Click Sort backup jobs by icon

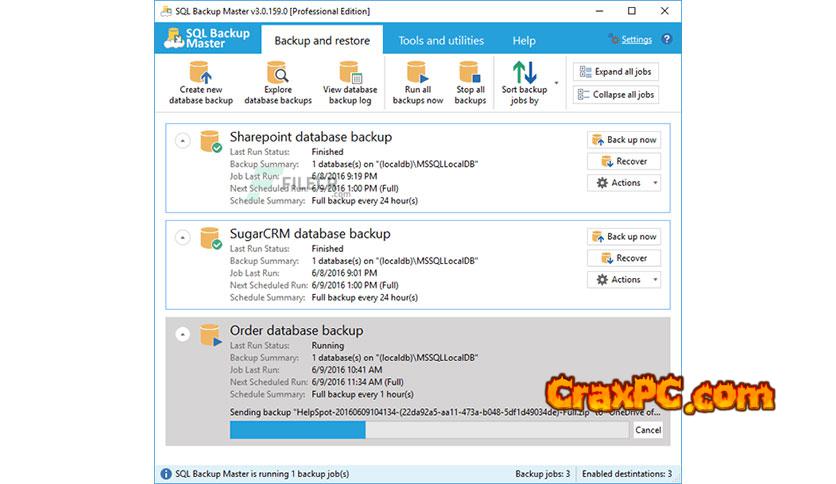tap(524, 72)
